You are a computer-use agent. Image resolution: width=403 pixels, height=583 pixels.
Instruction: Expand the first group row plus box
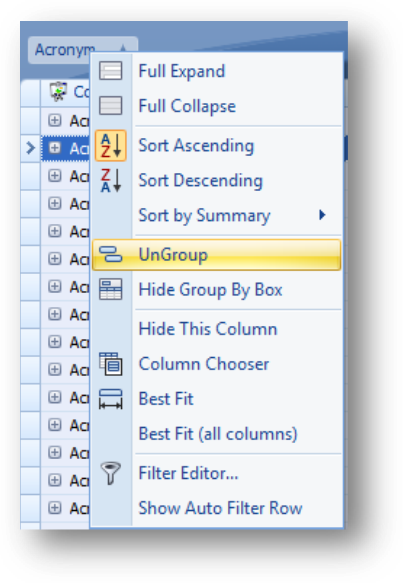pos(55,120)
